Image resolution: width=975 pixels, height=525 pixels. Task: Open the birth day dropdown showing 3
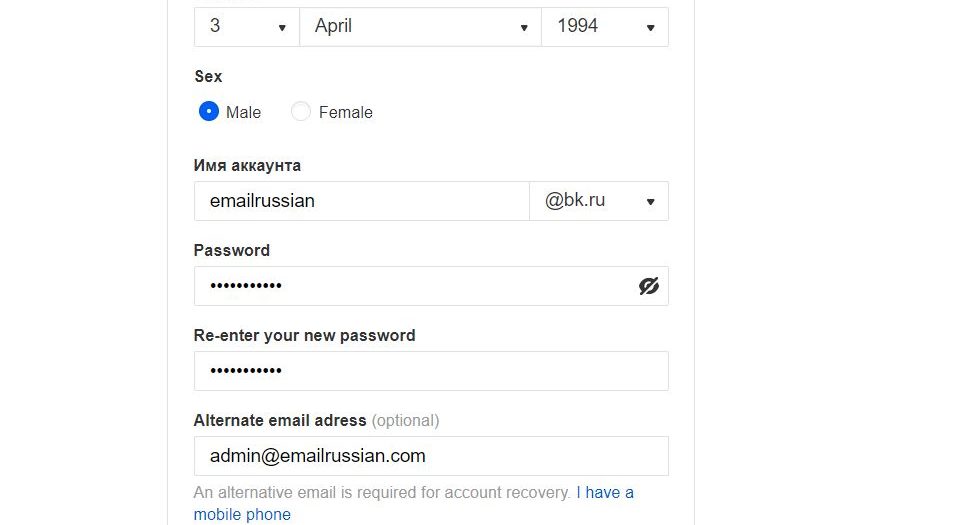tap(247, 27)
